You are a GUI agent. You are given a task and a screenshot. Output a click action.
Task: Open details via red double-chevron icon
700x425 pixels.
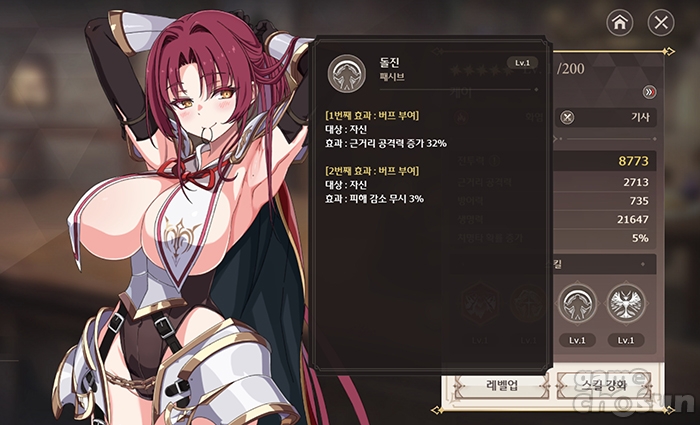[x=650, y=92]
